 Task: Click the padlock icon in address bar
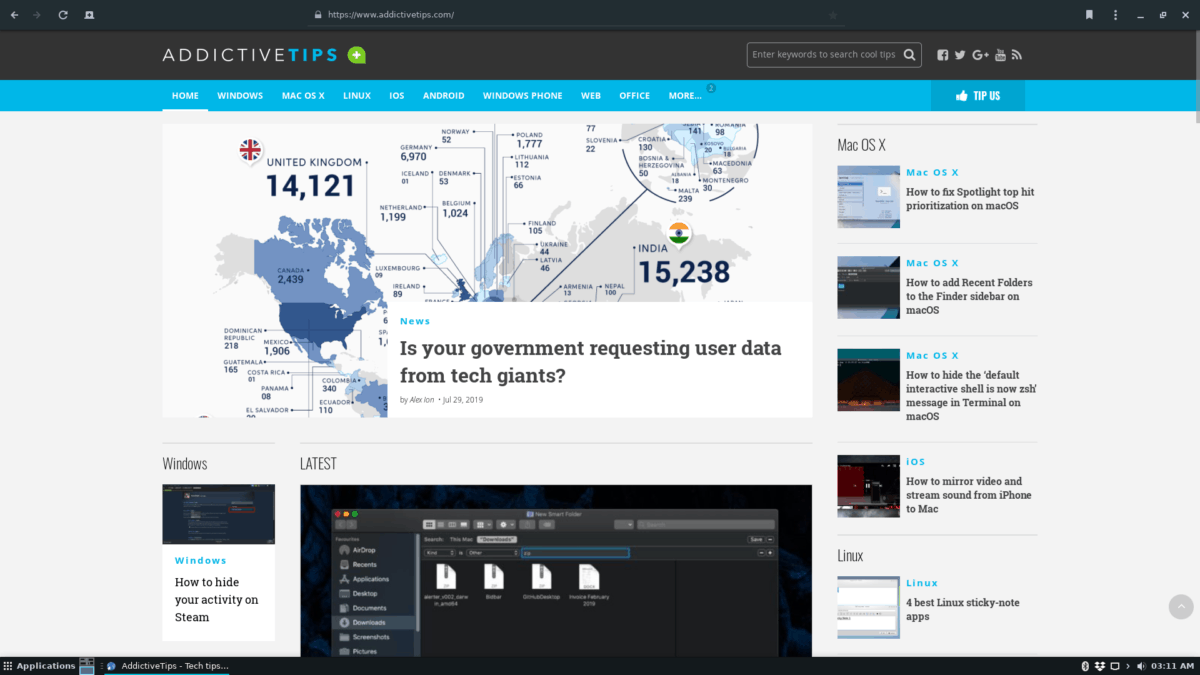(318, 15)
